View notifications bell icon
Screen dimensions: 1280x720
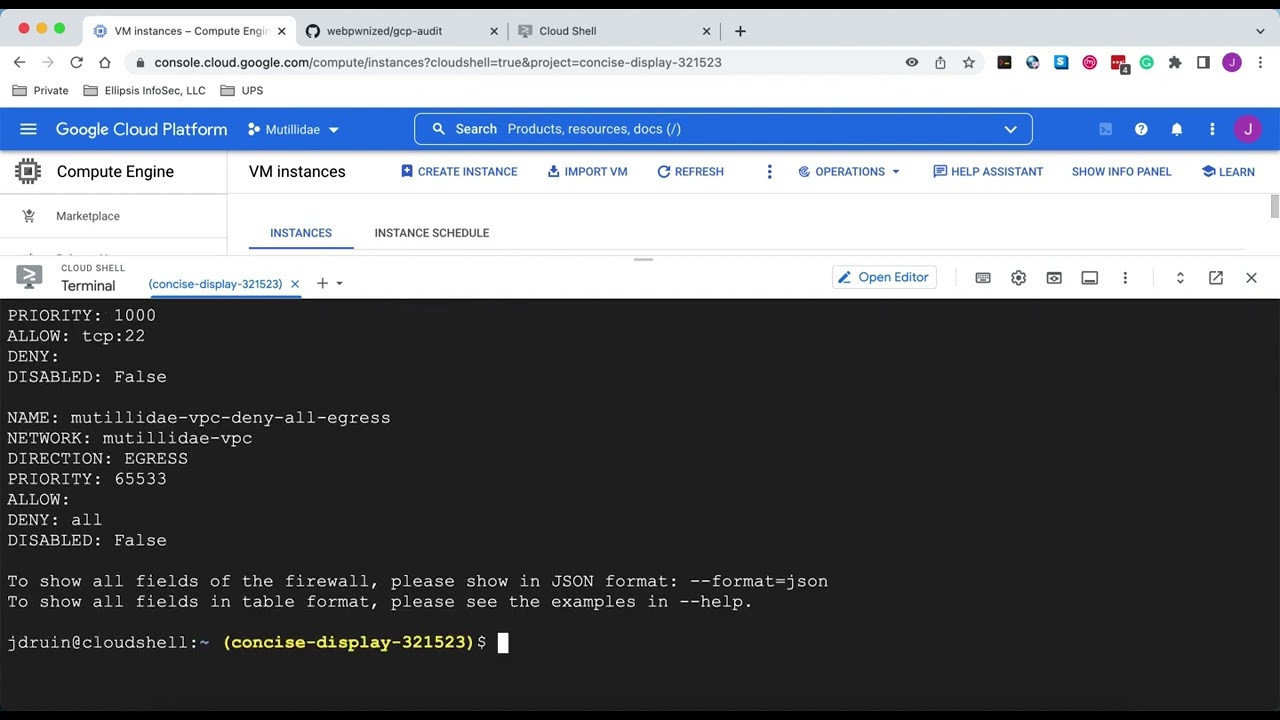coord(1177,129)
